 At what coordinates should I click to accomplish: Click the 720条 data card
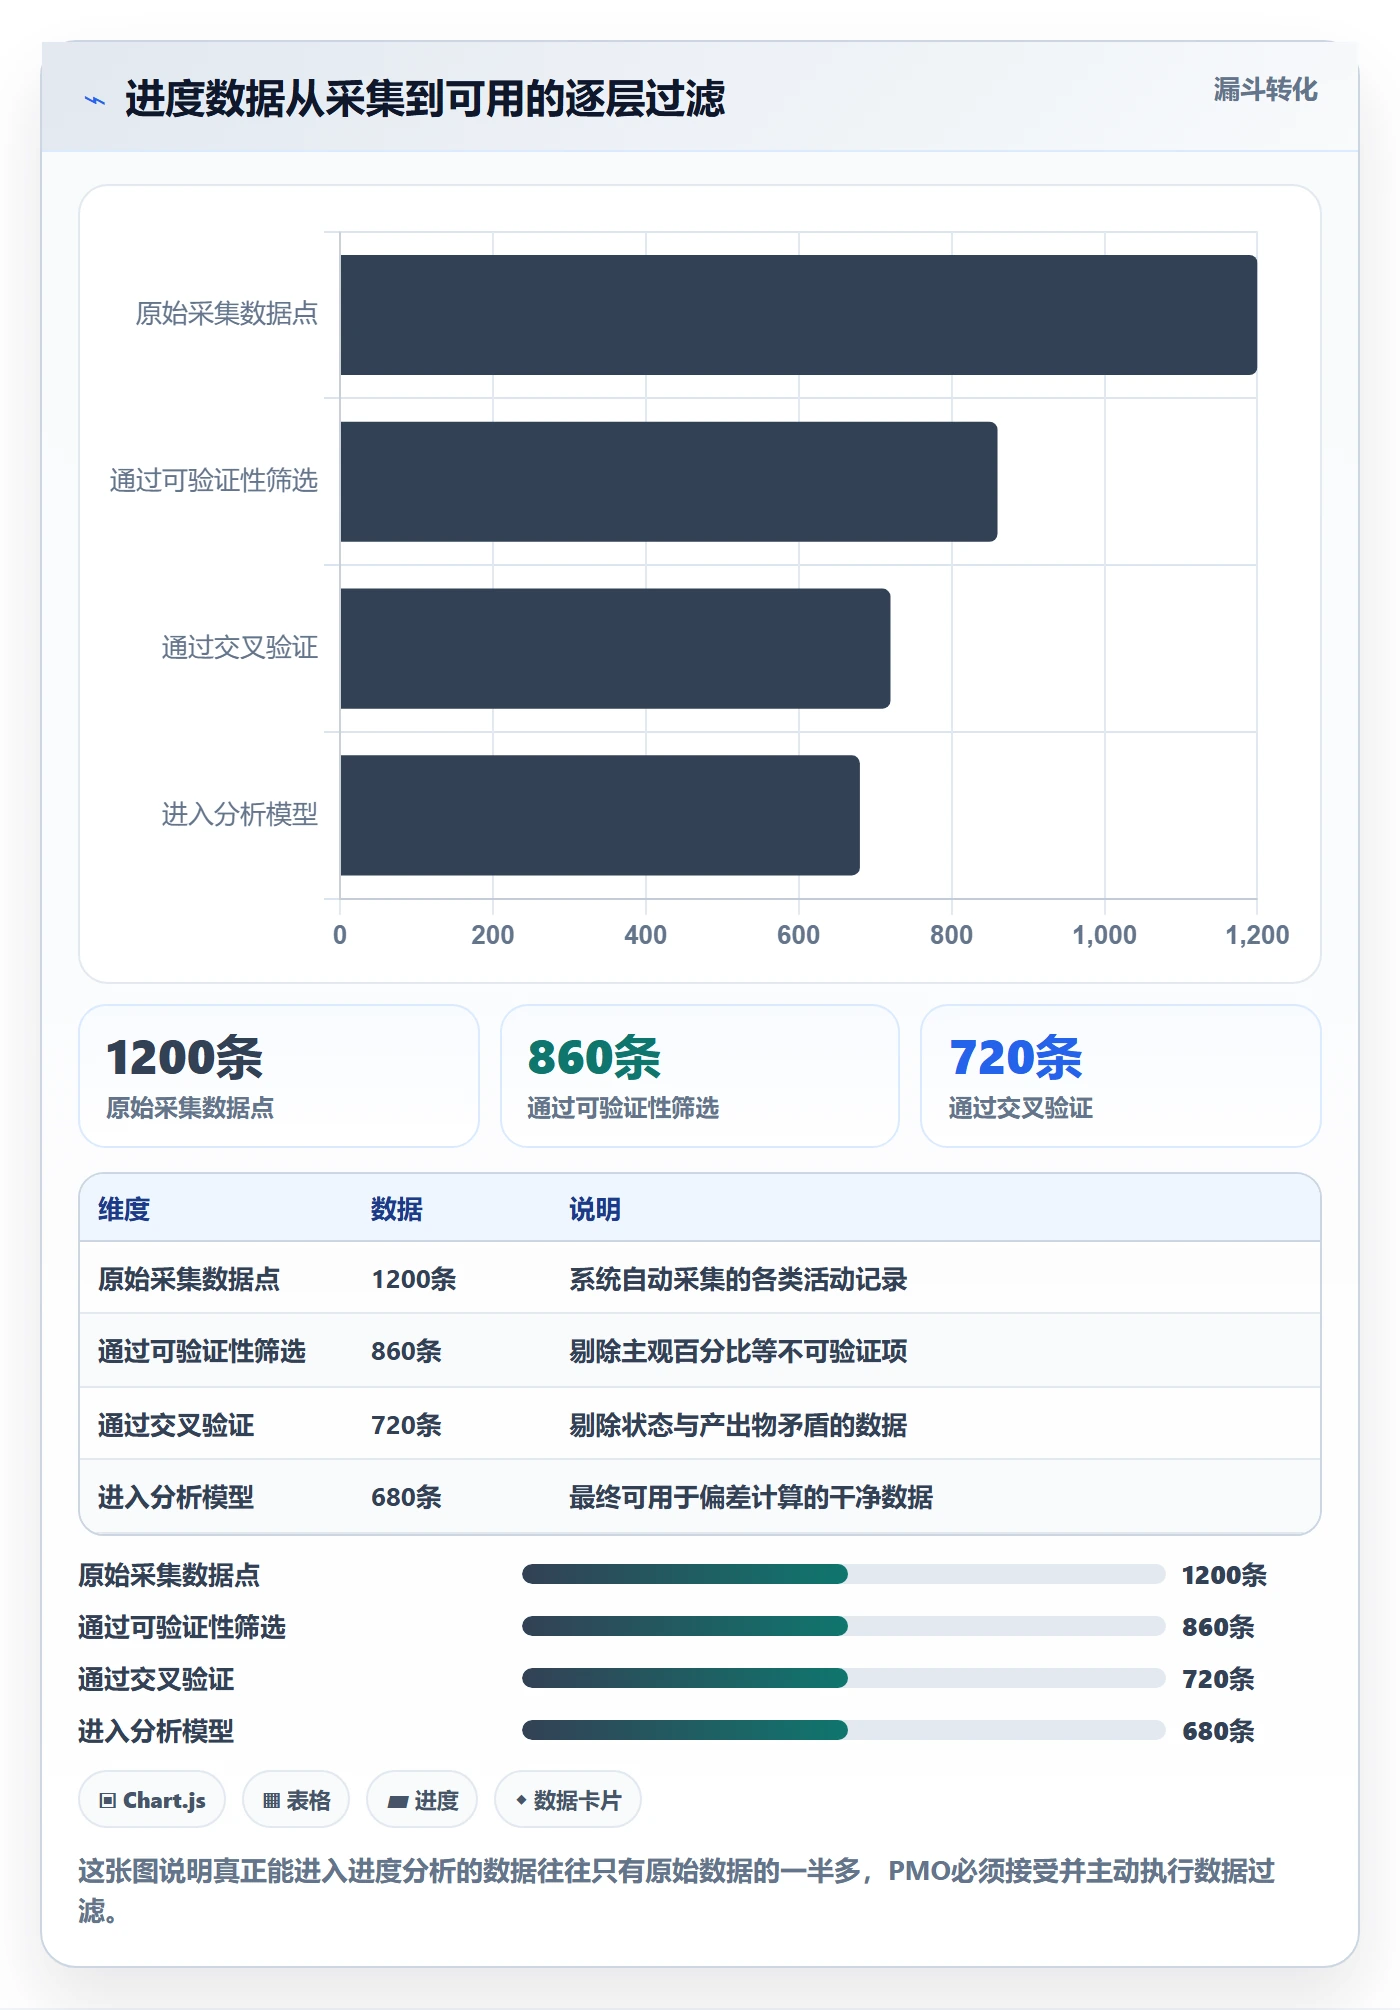coord(1120,1076)
